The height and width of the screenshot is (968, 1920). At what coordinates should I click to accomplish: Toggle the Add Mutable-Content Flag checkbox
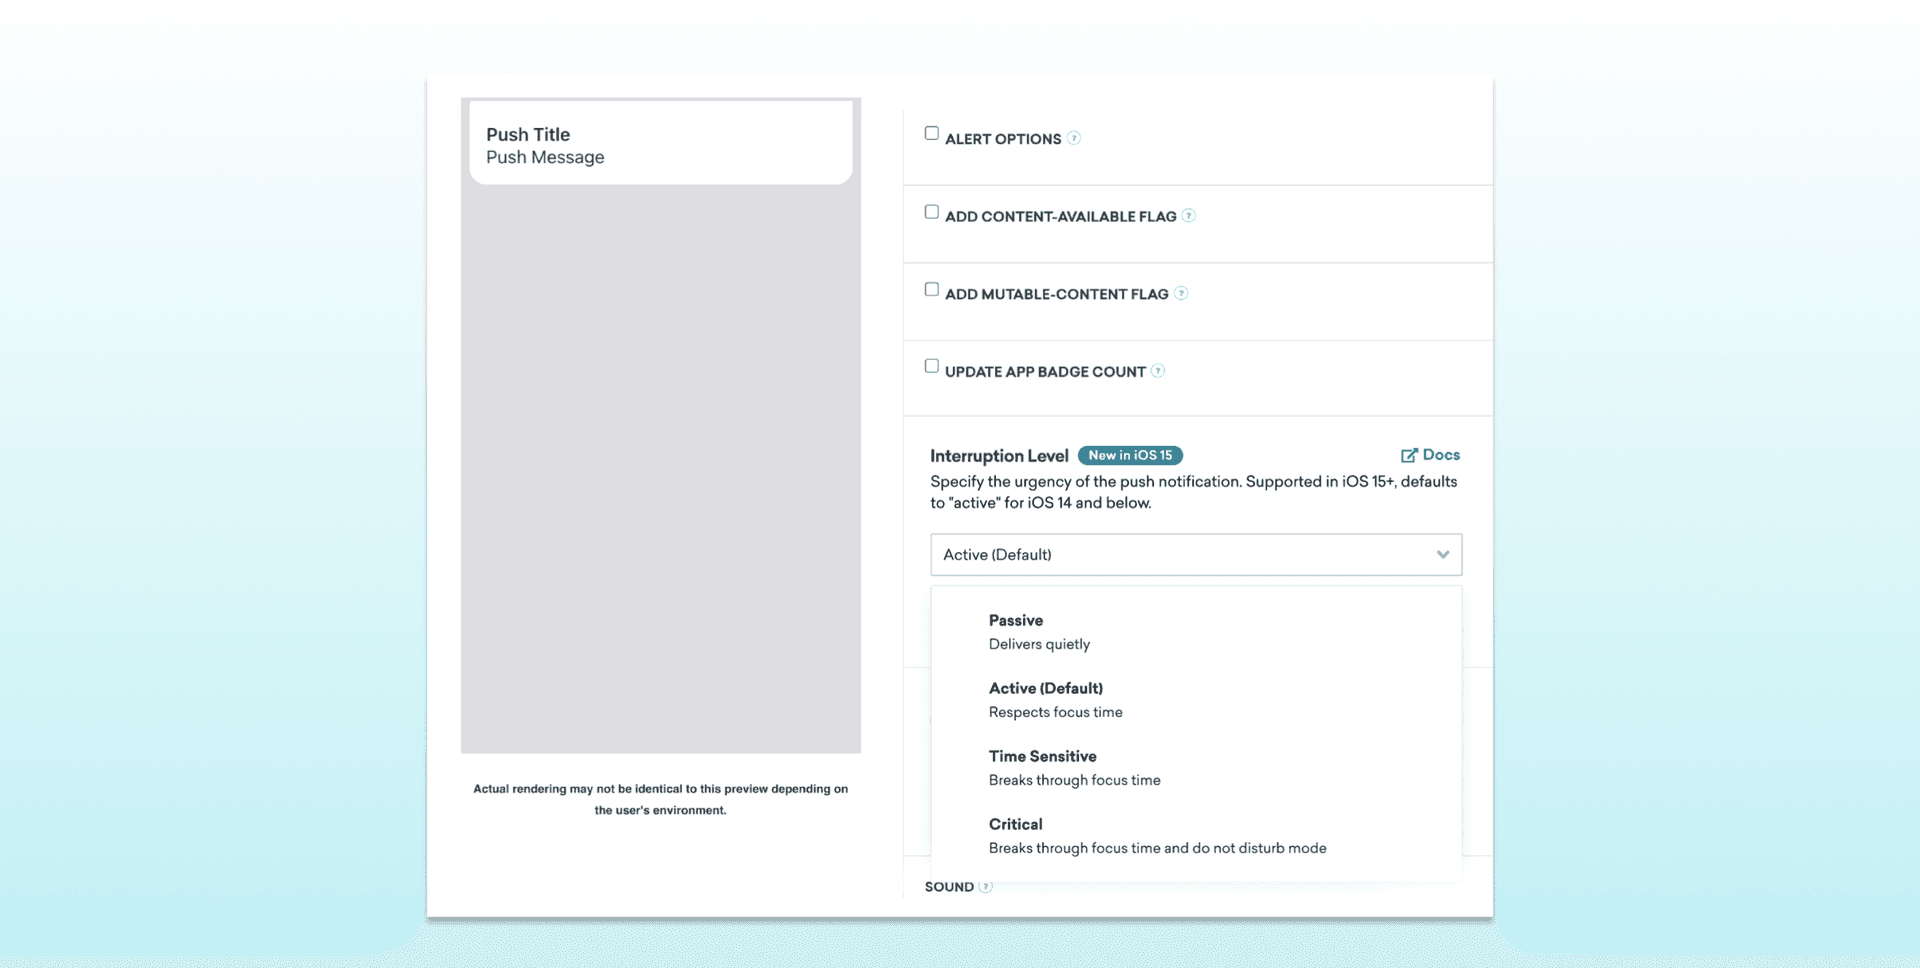pyautogui.click(x=932, y=290)
